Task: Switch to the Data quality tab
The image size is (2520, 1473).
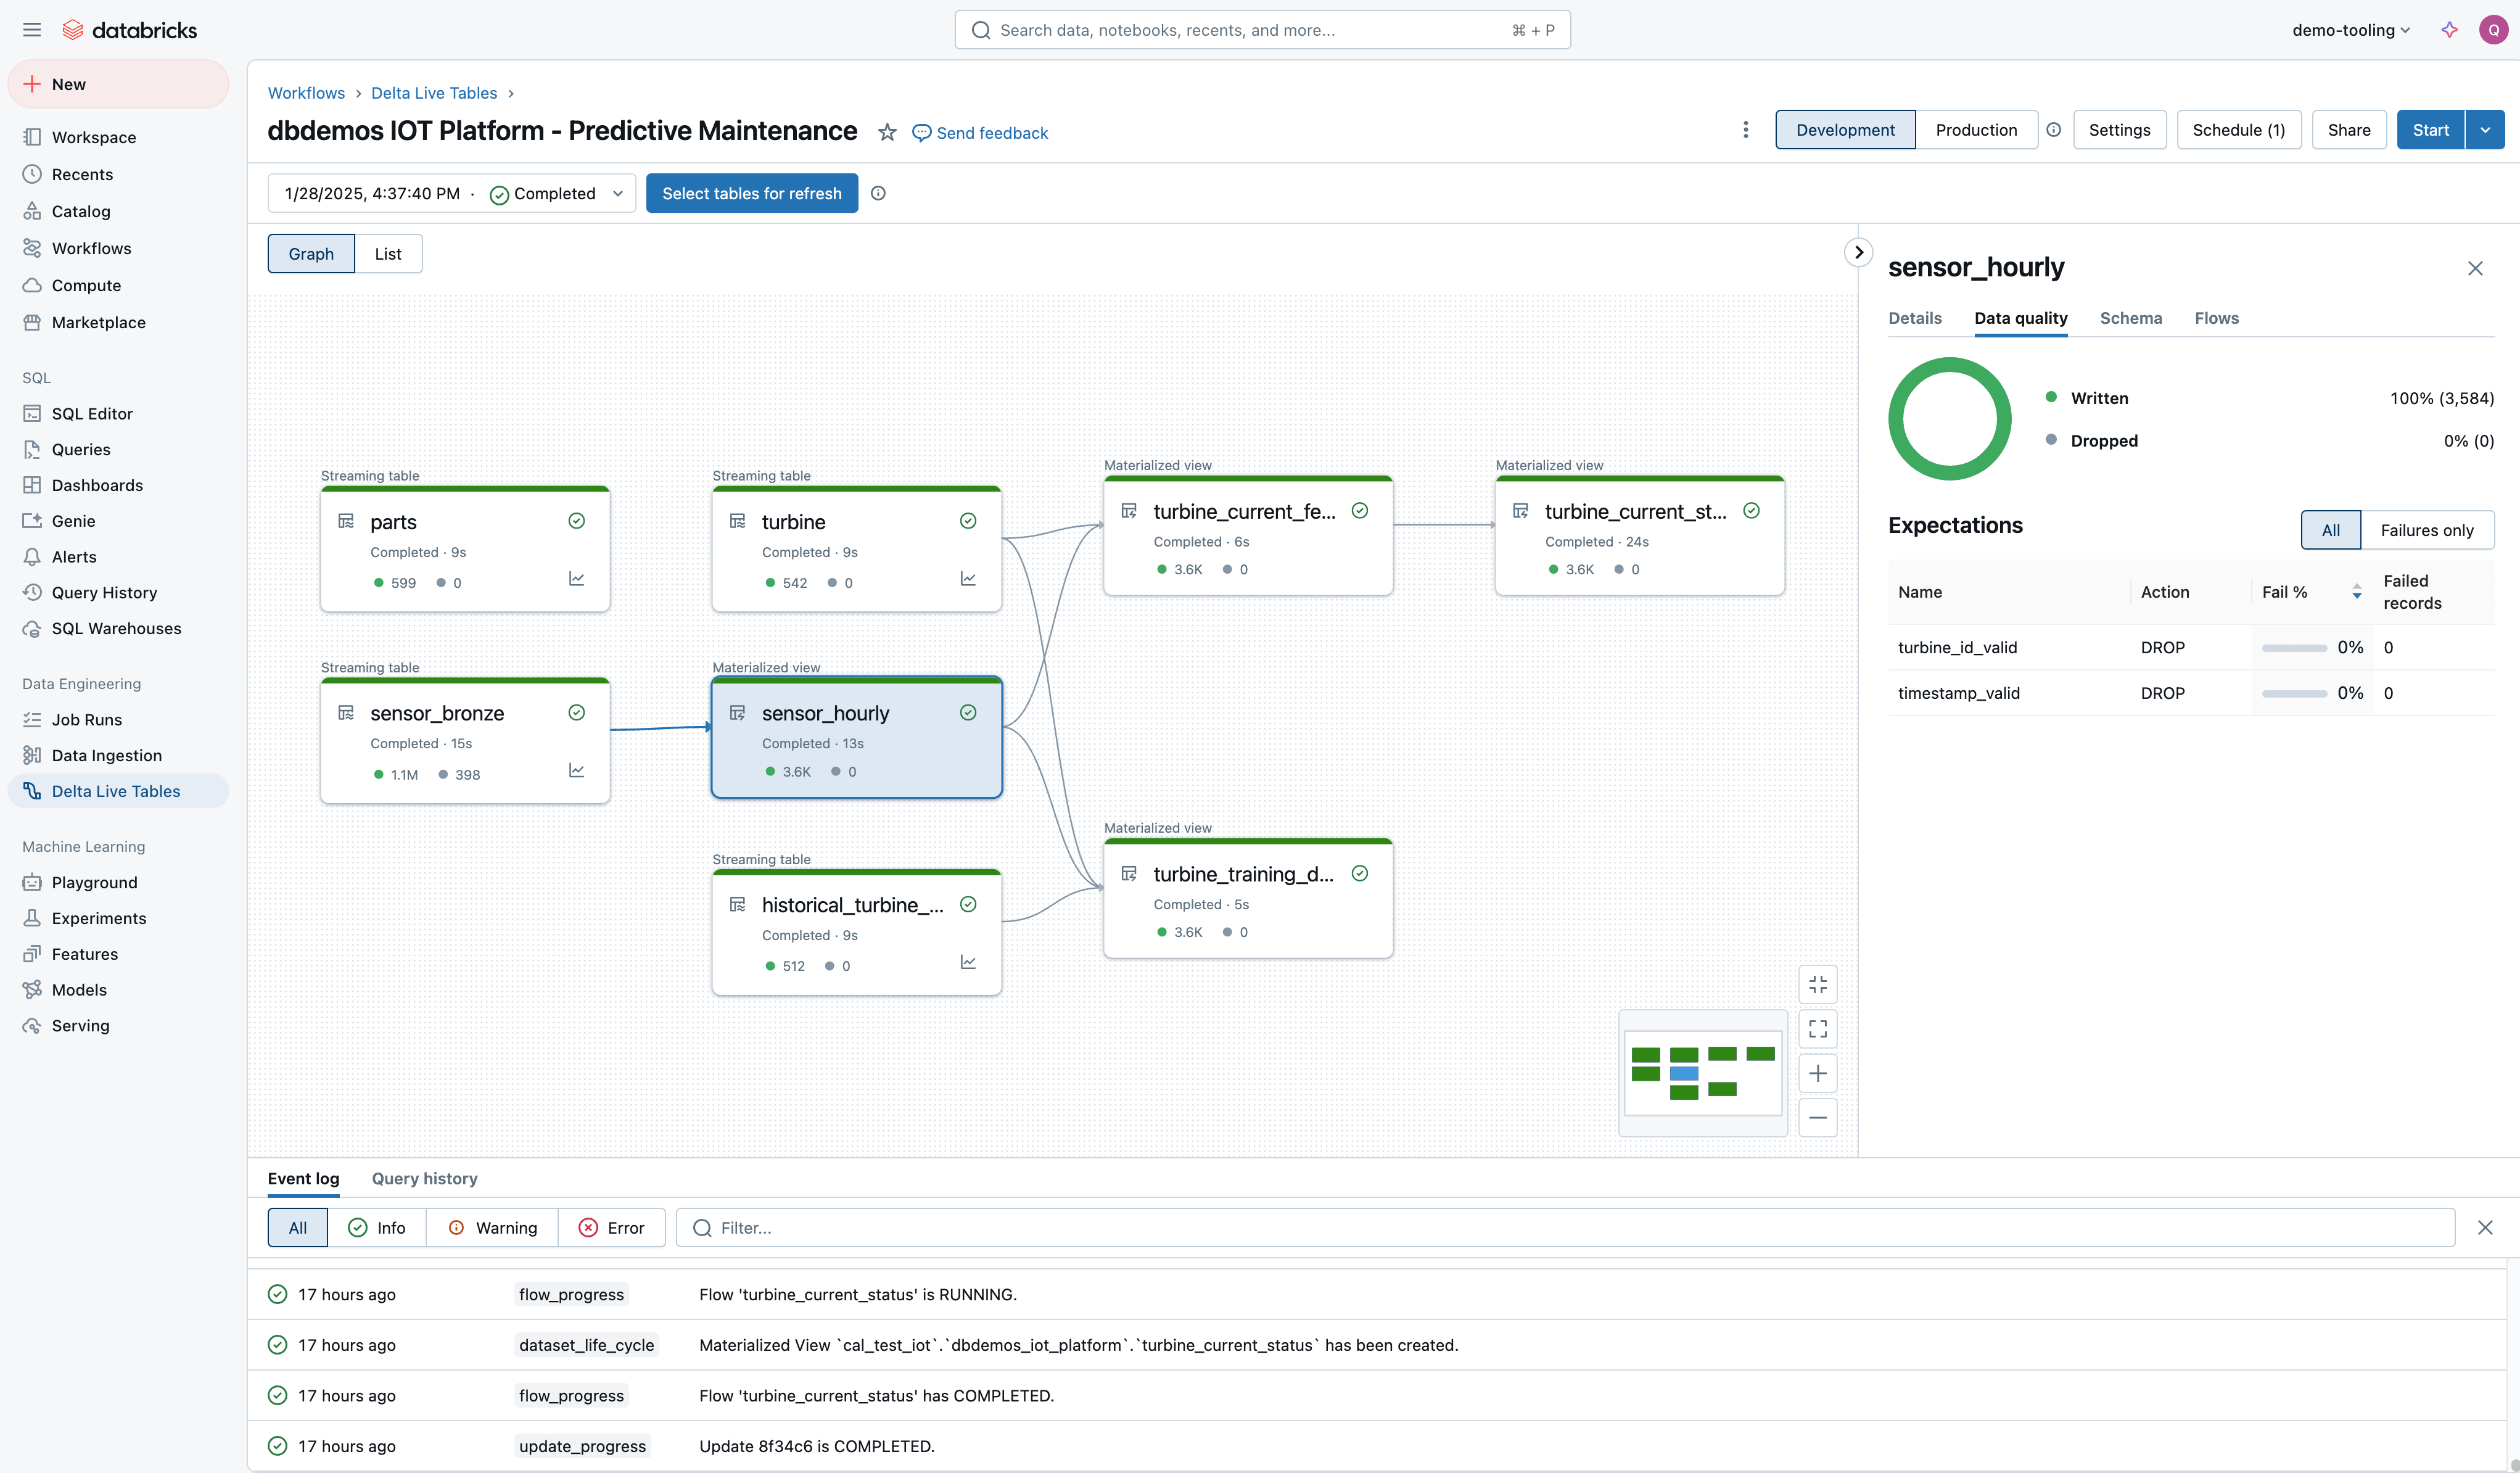Action: (2020, 318)
